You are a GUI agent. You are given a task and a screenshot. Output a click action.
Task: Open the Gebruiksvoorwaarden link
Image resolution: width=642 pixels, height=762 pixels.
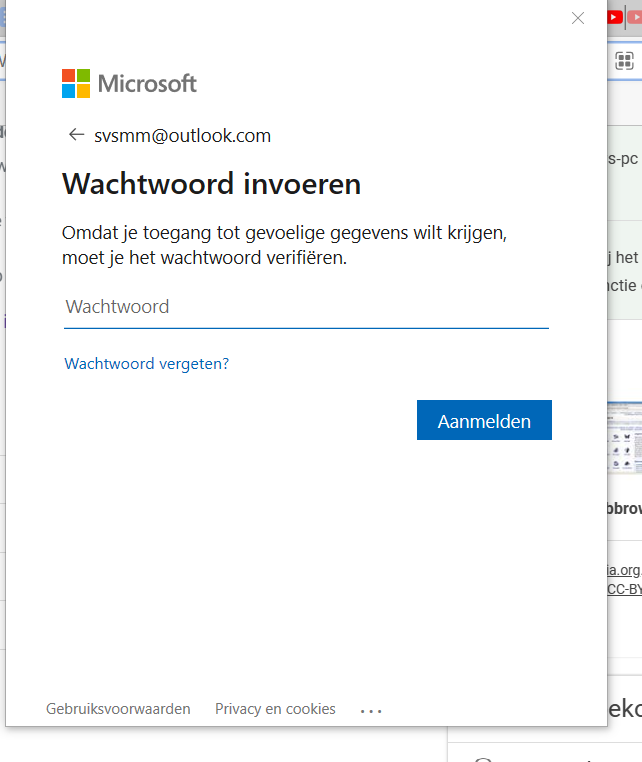[118, 709]
